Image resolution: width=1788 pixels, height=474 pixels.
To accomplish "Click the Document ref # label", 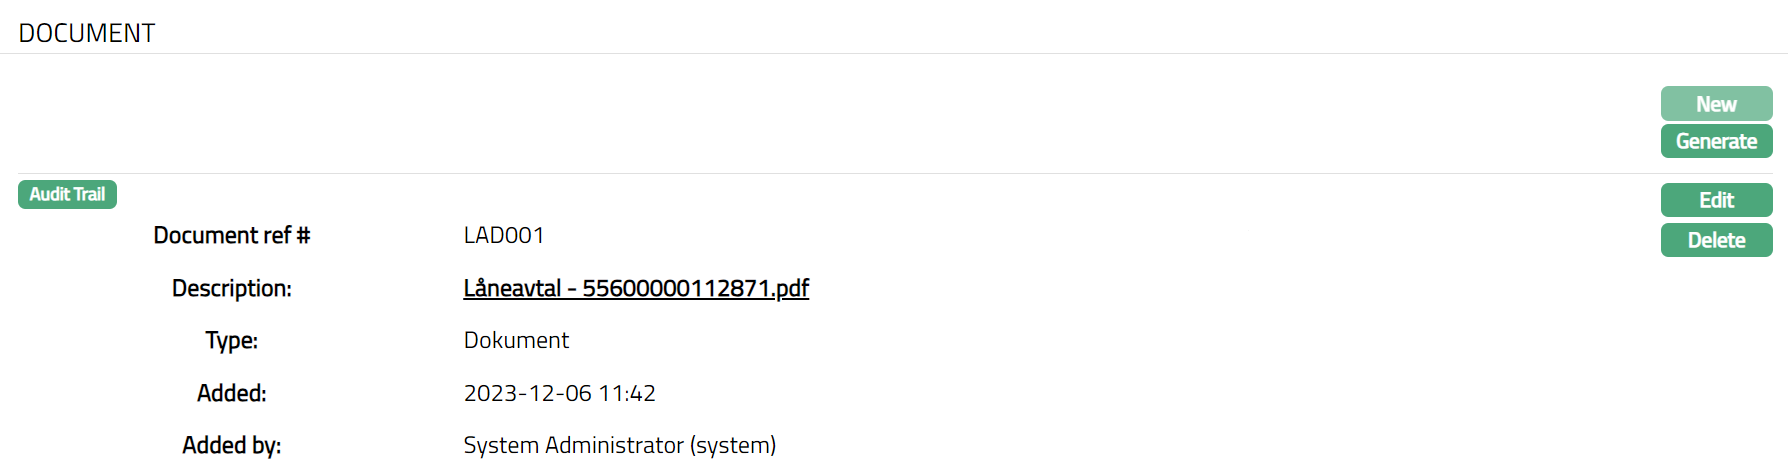I will tap(232, 235).
